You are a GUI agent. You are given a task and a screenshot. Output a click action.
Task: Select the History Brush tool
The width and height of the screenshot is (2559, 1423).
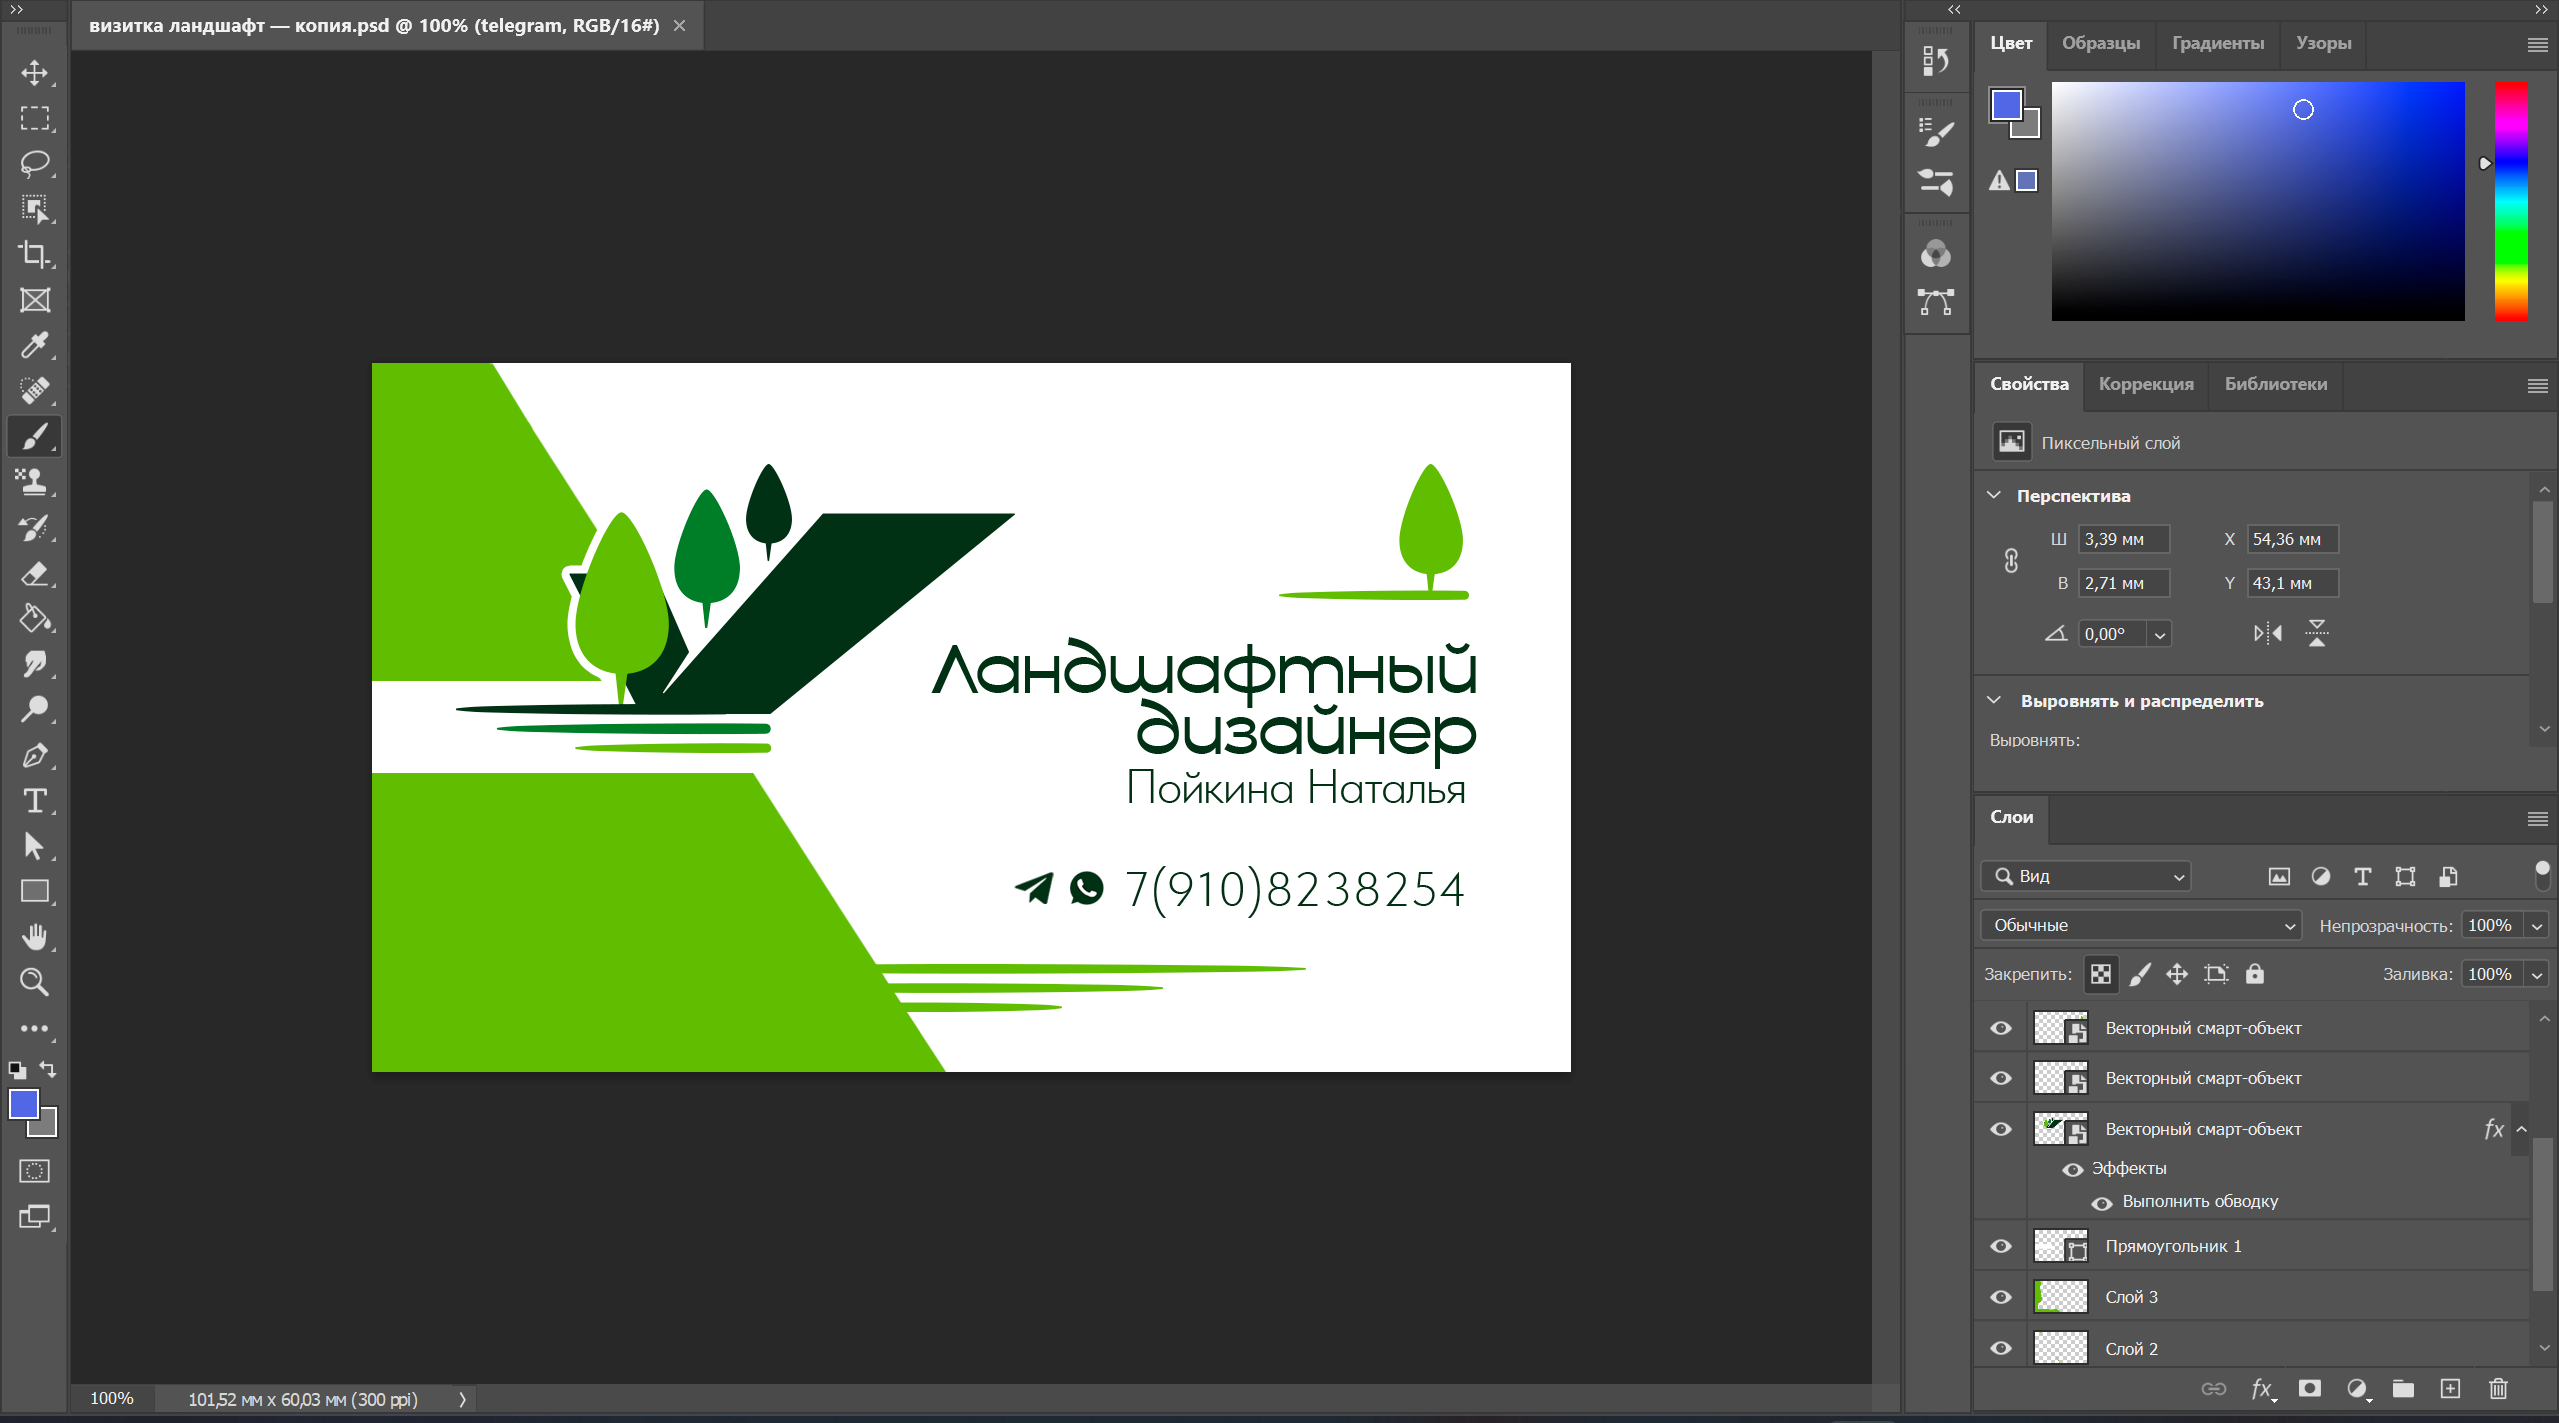(35, 527)
